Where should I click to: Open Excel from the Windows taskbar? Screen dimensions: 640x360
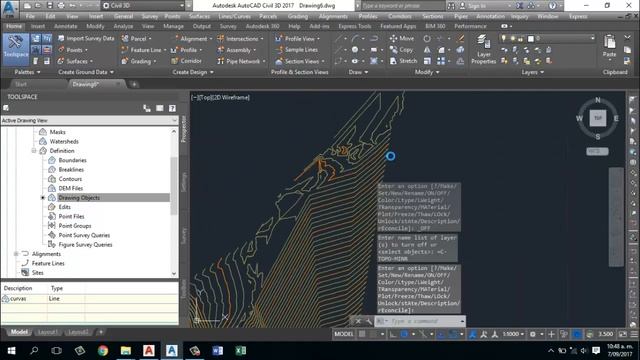[x=241, y=351]
